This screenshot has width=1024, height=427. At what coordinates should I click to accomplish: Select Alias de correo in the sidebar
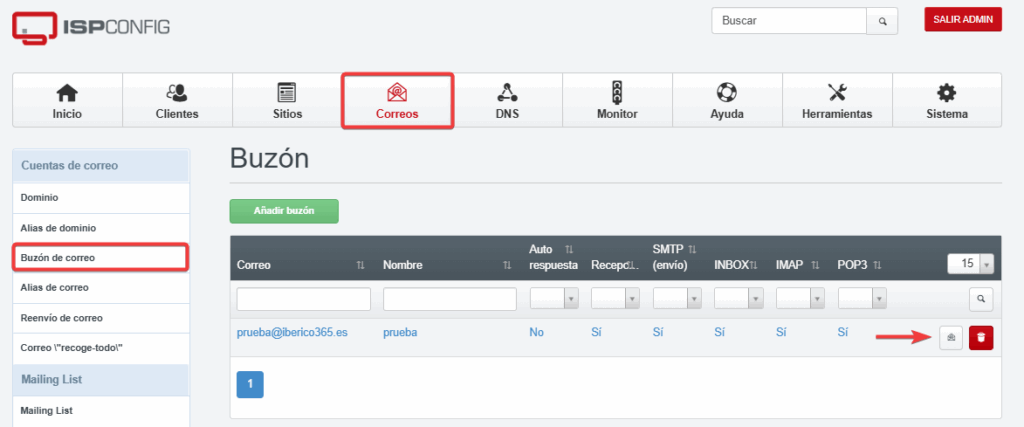coord(101,288)
